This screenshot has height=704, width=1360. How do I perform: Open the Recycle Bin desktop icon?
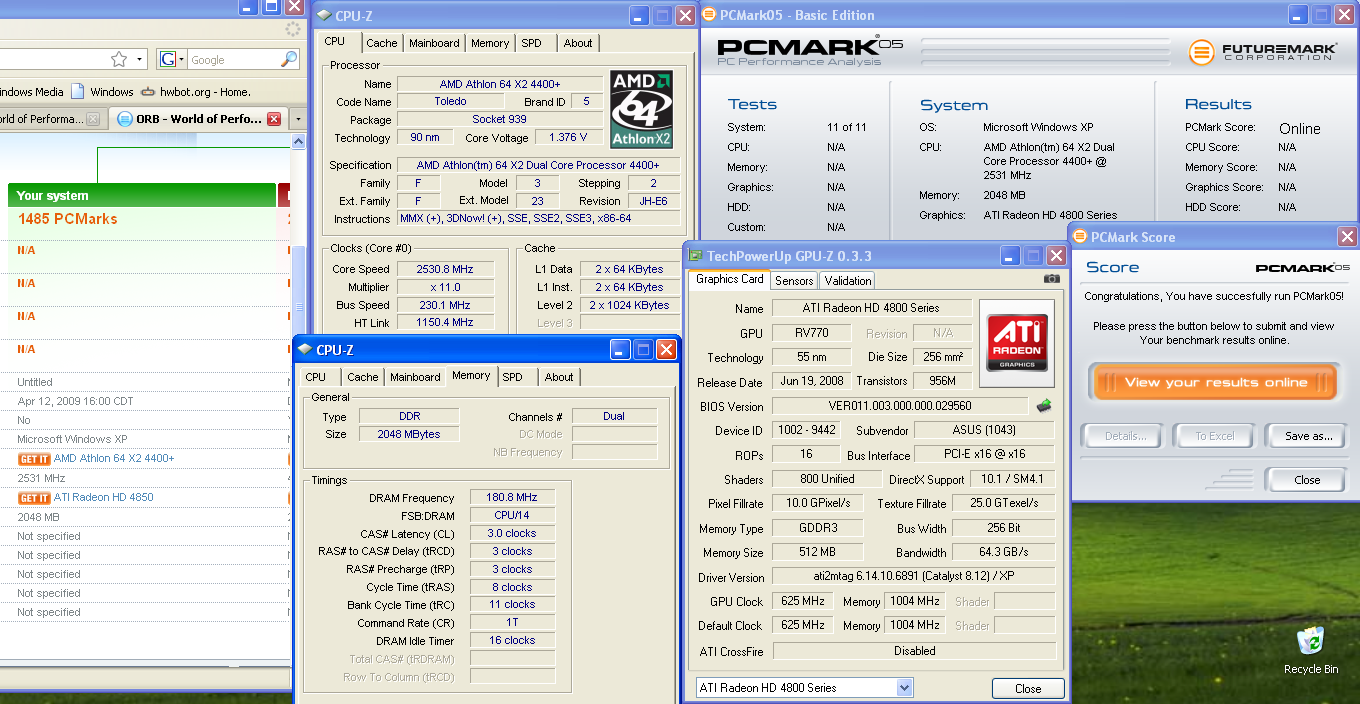point(1310,649)
